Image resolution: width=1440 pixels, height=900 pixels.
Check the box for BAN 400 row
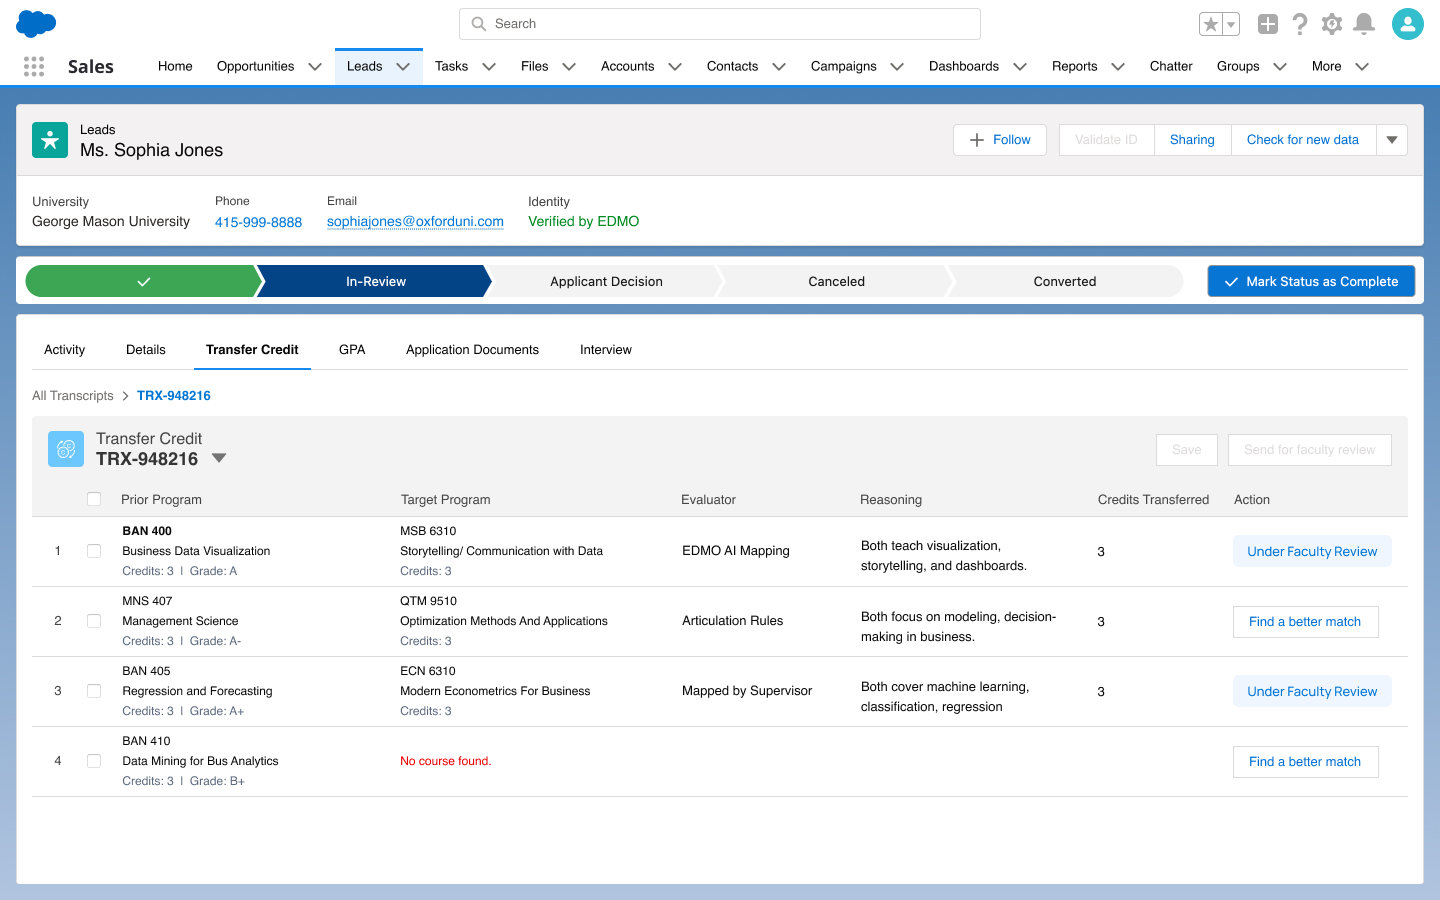[x=94, y=551]
